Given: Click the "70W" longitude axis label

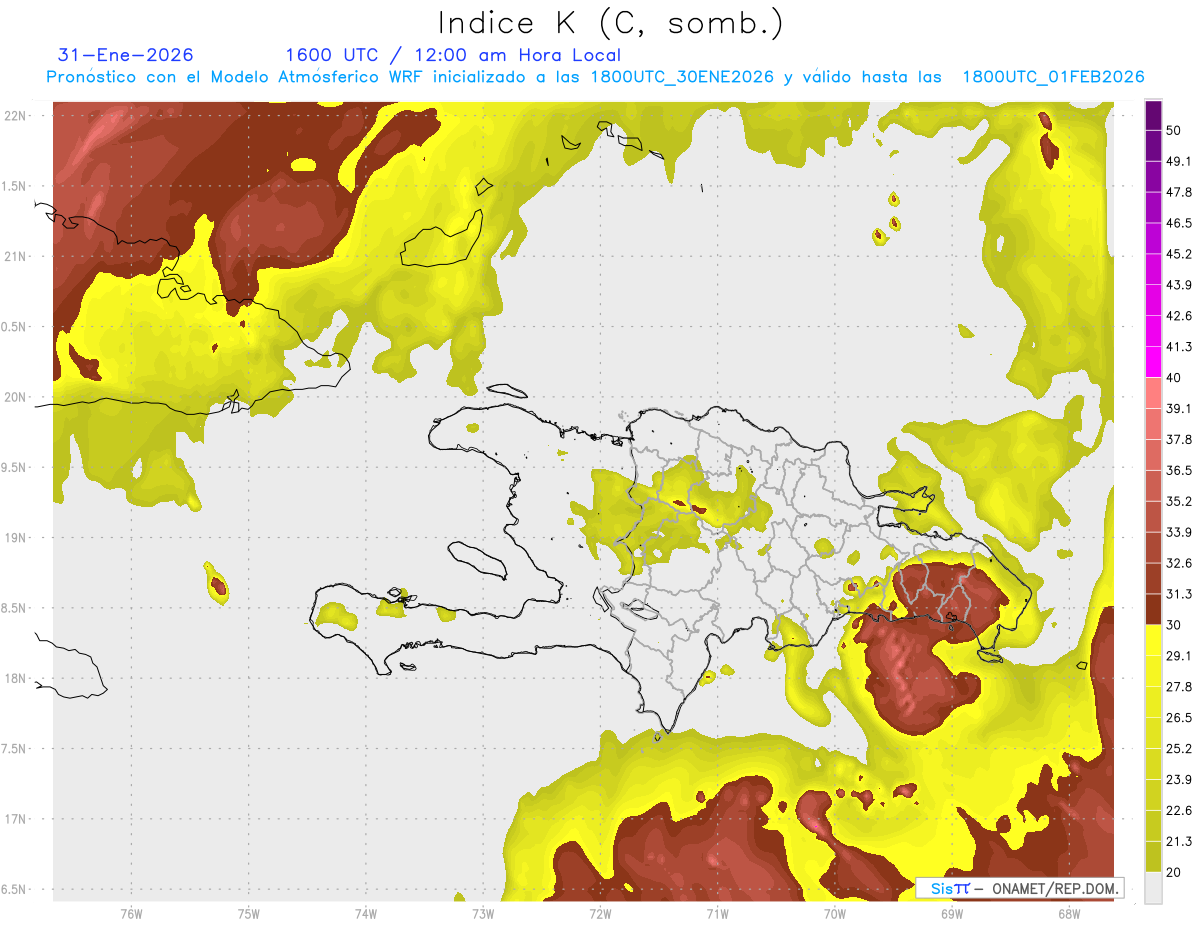Looking at the screenshot, I should (834, 914).
